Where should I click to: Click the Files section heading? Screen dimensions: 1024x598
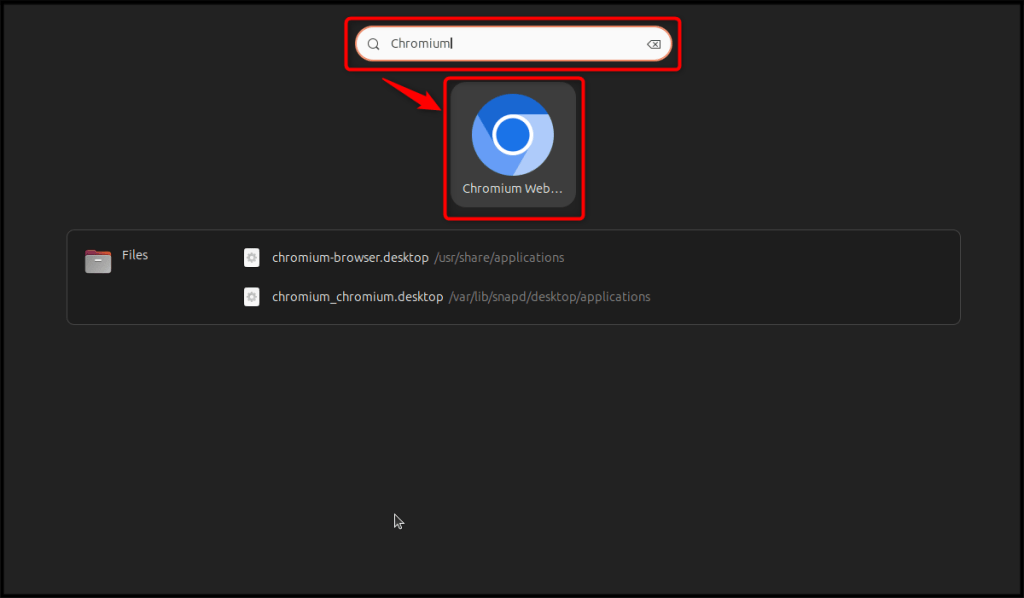click(x=134, y=254)
